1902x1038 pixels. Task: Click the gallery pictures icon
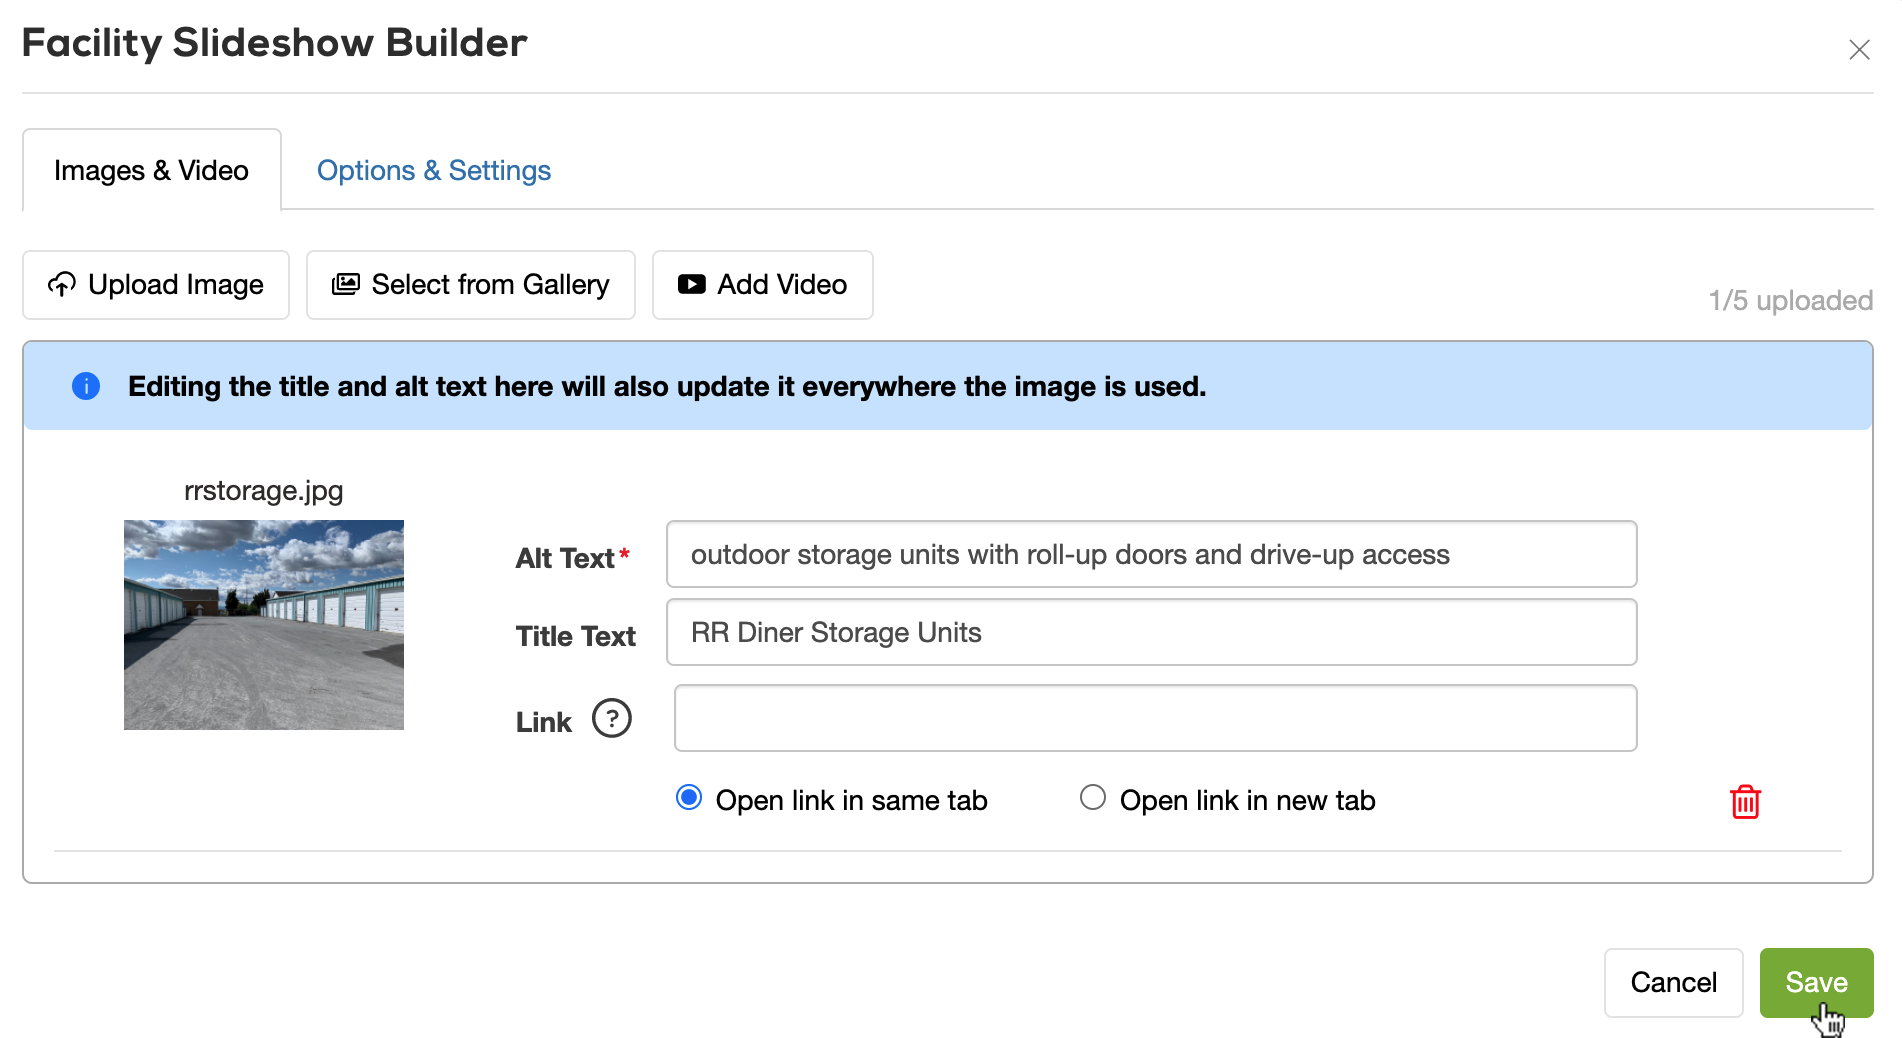346,285
